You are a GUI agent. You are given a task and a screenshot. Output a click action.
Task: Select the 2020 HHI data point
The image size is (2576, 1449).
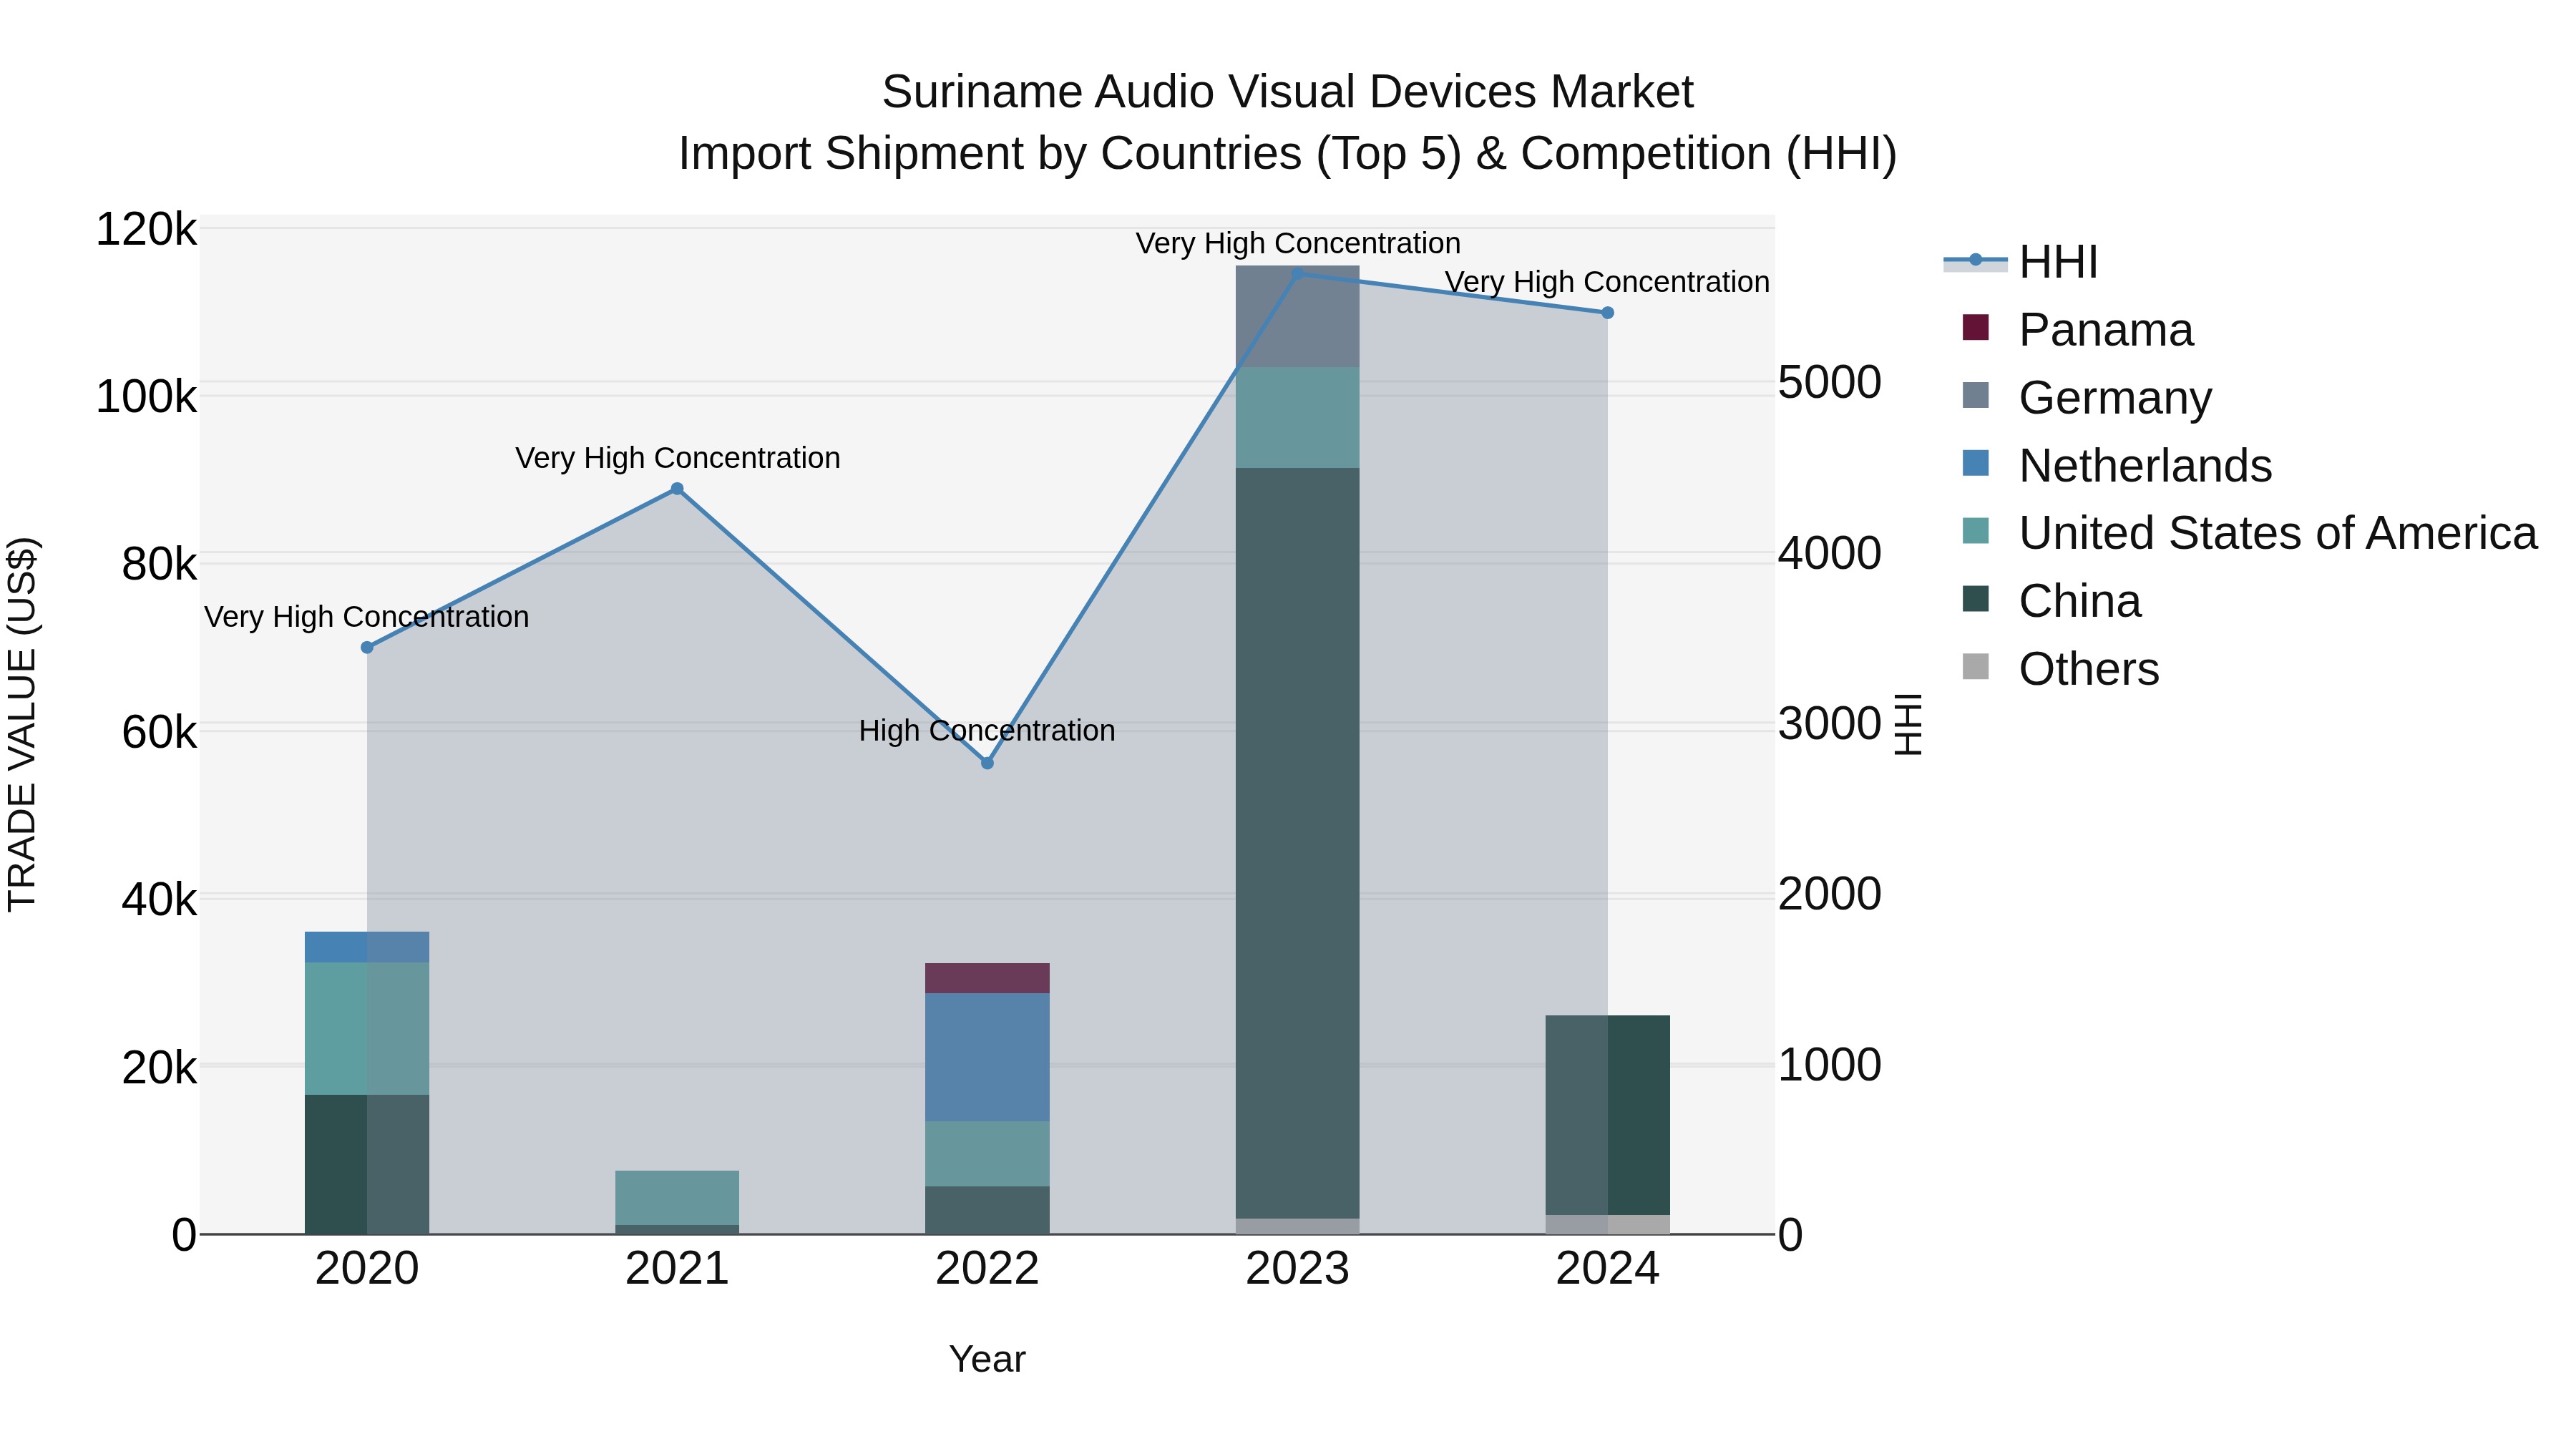(x=367, y=648)
